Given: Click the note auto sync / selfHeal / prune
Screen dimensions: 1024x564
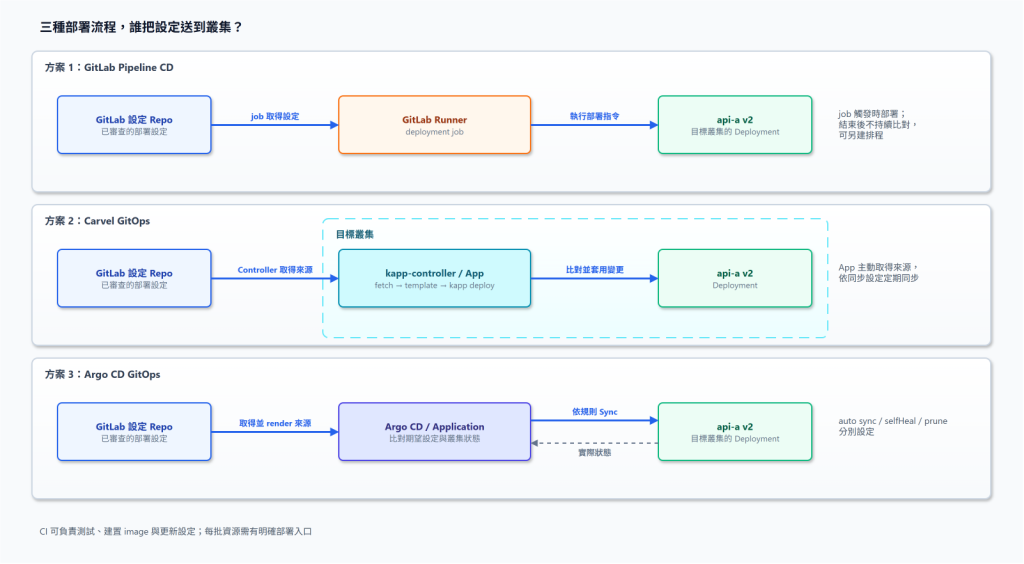Looking at the screenshot, I should pyautogui.click(x=893, y=426).
